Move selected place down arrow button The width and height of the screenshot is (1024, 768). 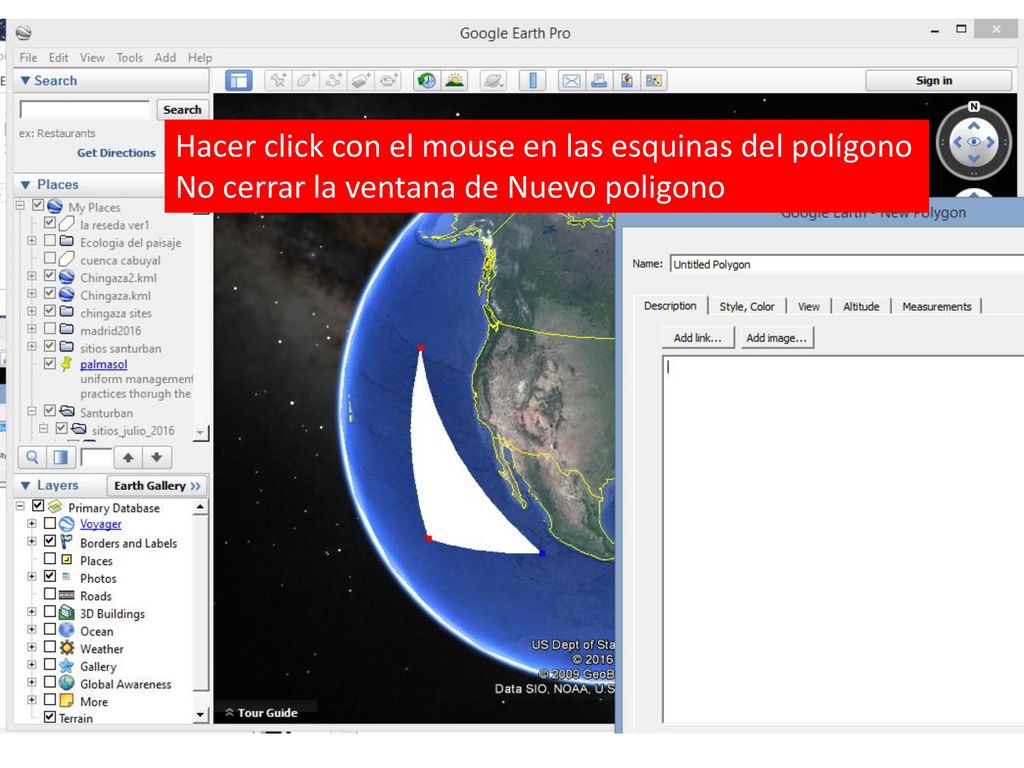[157, 457]
